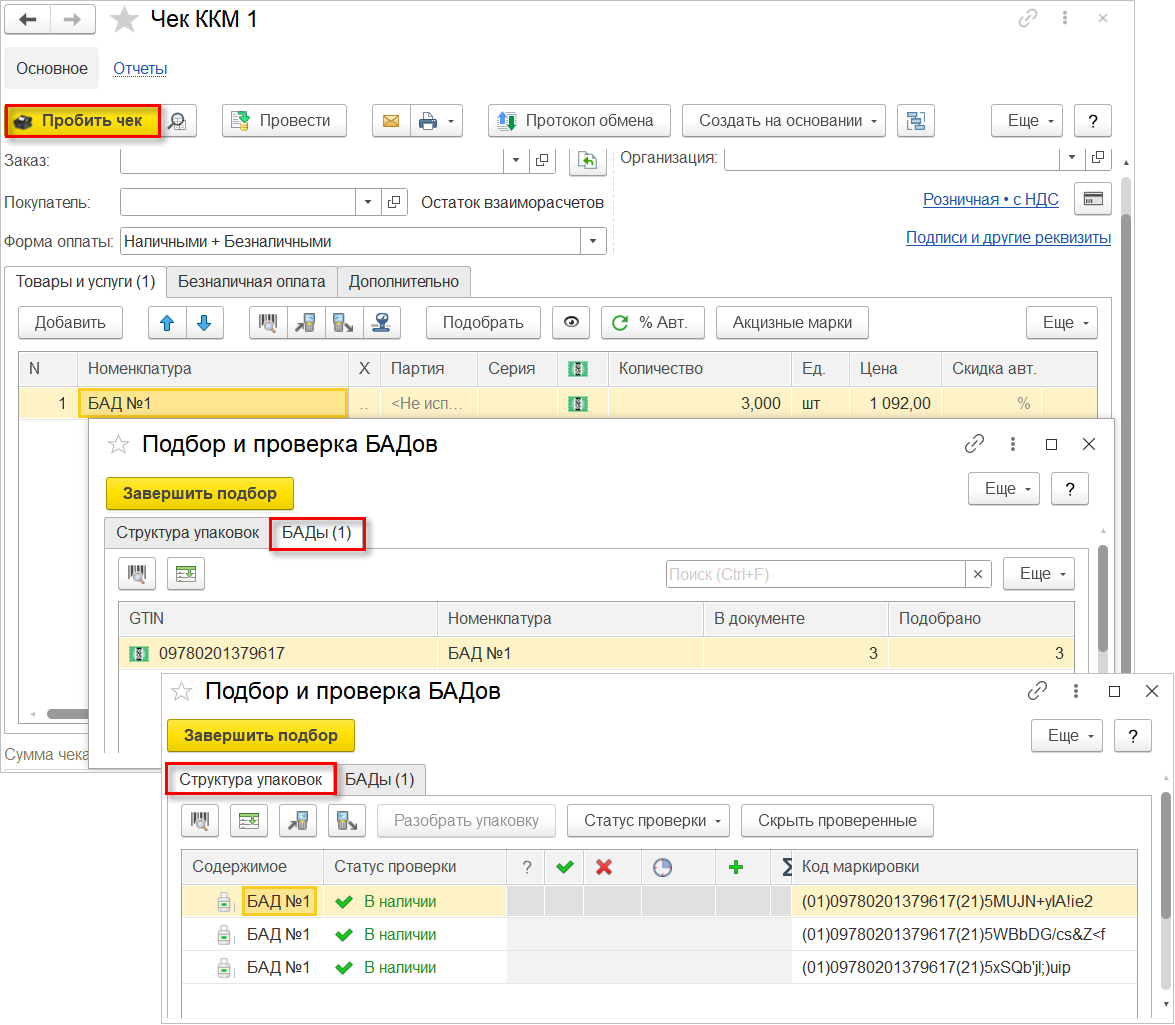Click the red cross column header
Screen dimensions: 1175x1025
point(604,867)
